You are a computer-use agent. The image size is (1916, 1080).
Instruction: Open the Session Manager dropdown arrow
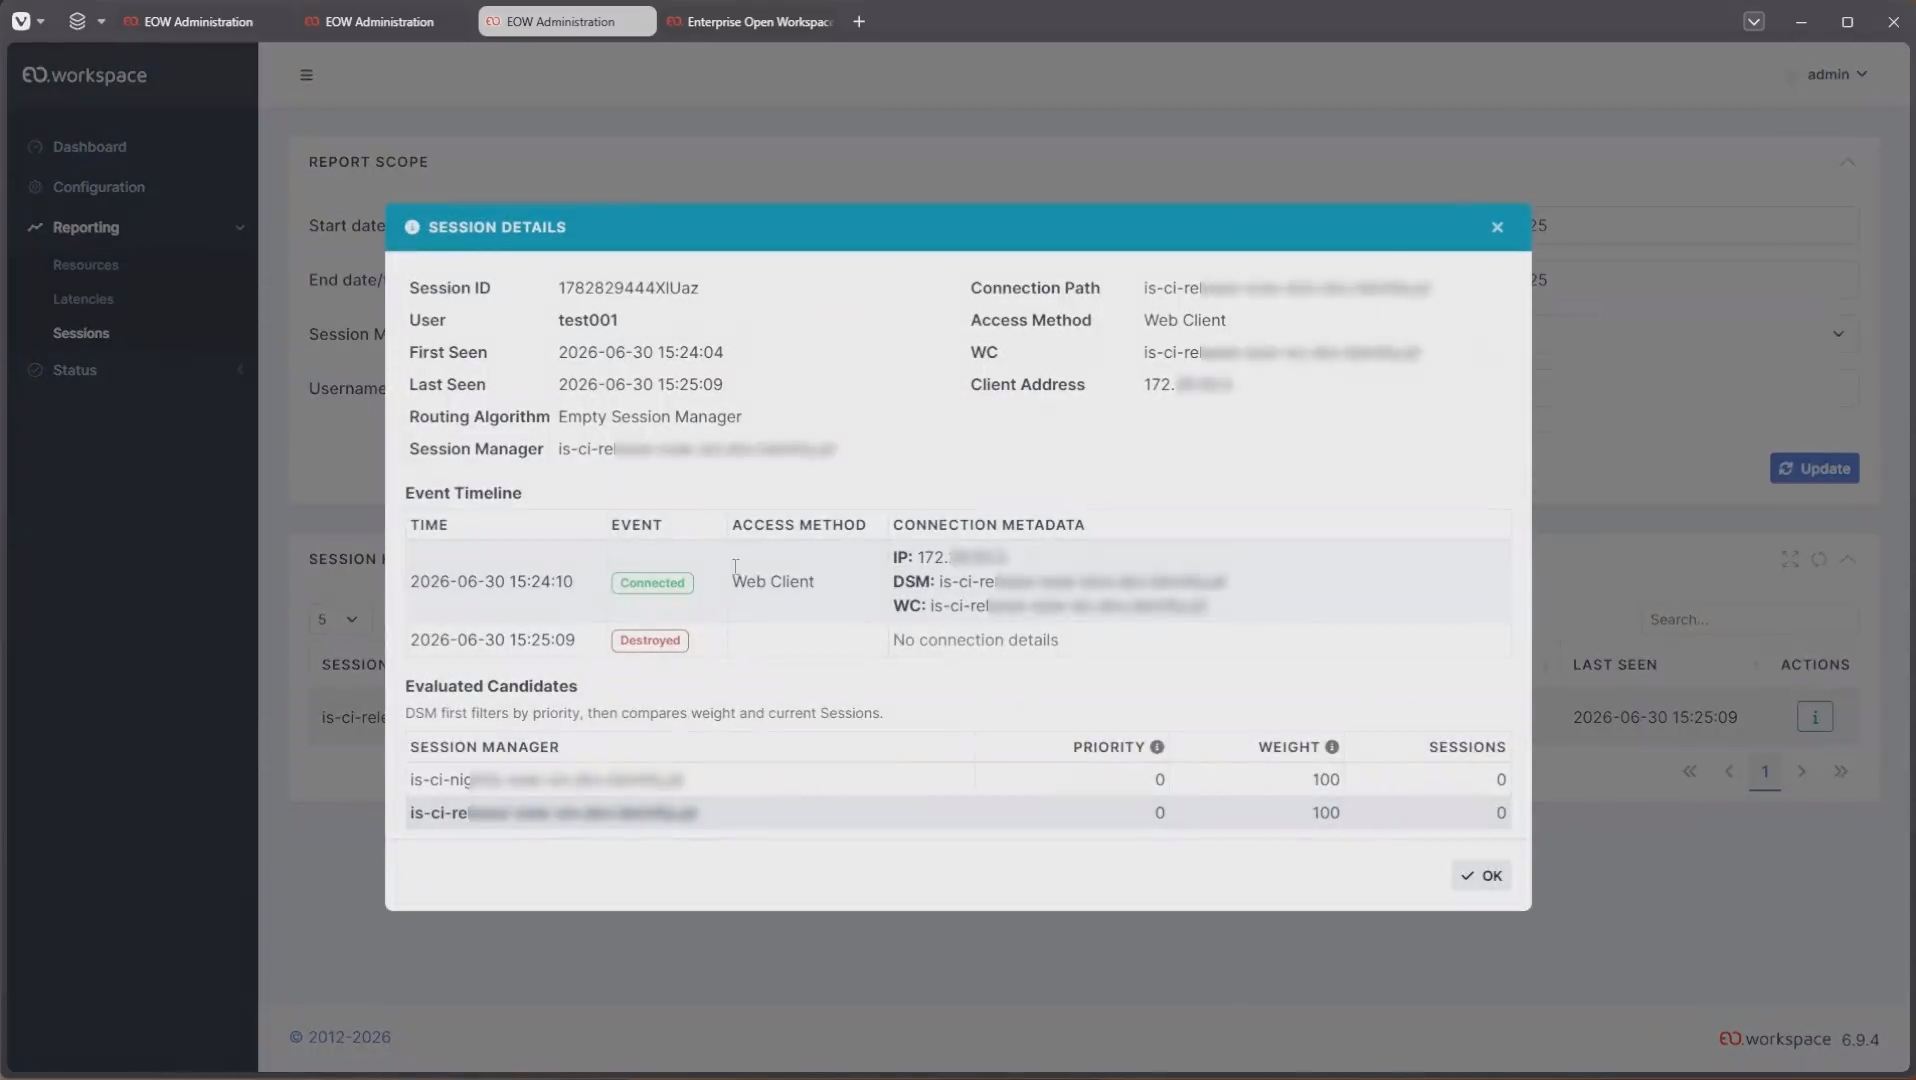pos(1838,334)
